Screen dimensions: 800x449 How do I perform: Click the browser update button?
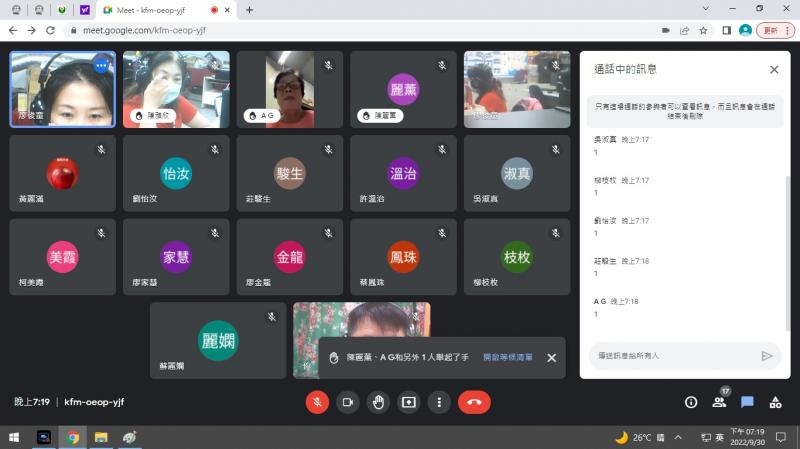[773, 30]
